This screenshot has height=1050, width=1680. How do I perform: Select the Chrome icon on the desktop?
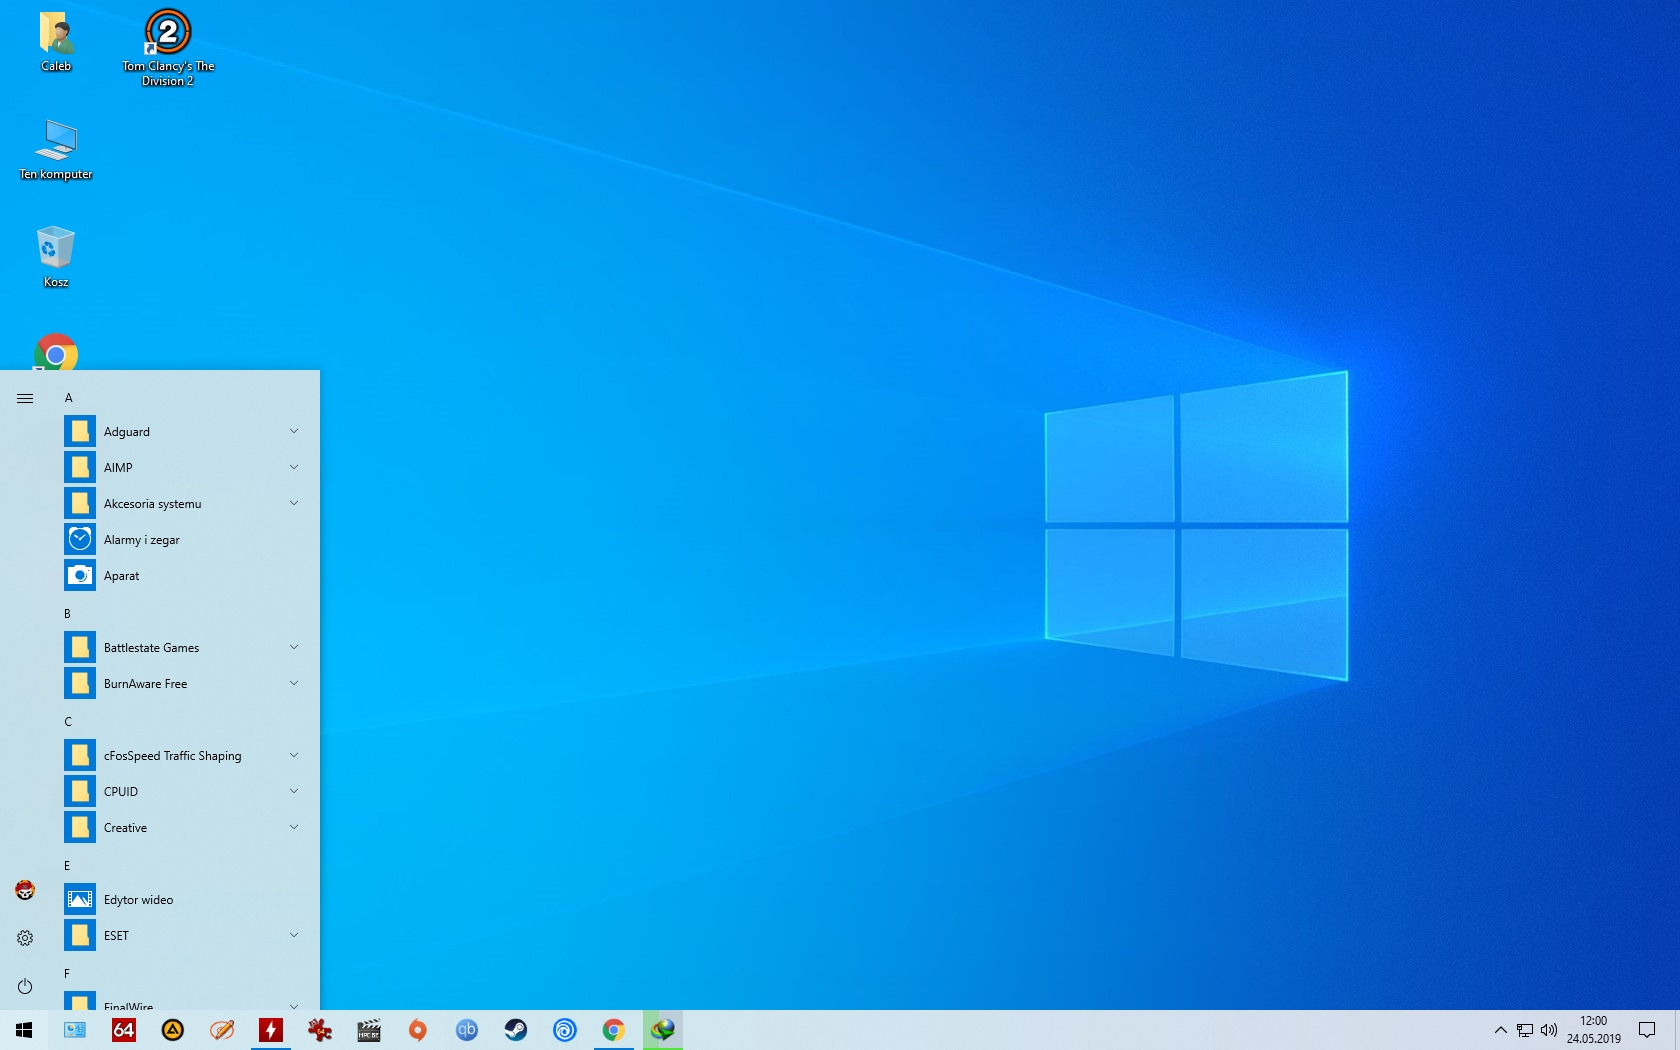pos(56,352)
